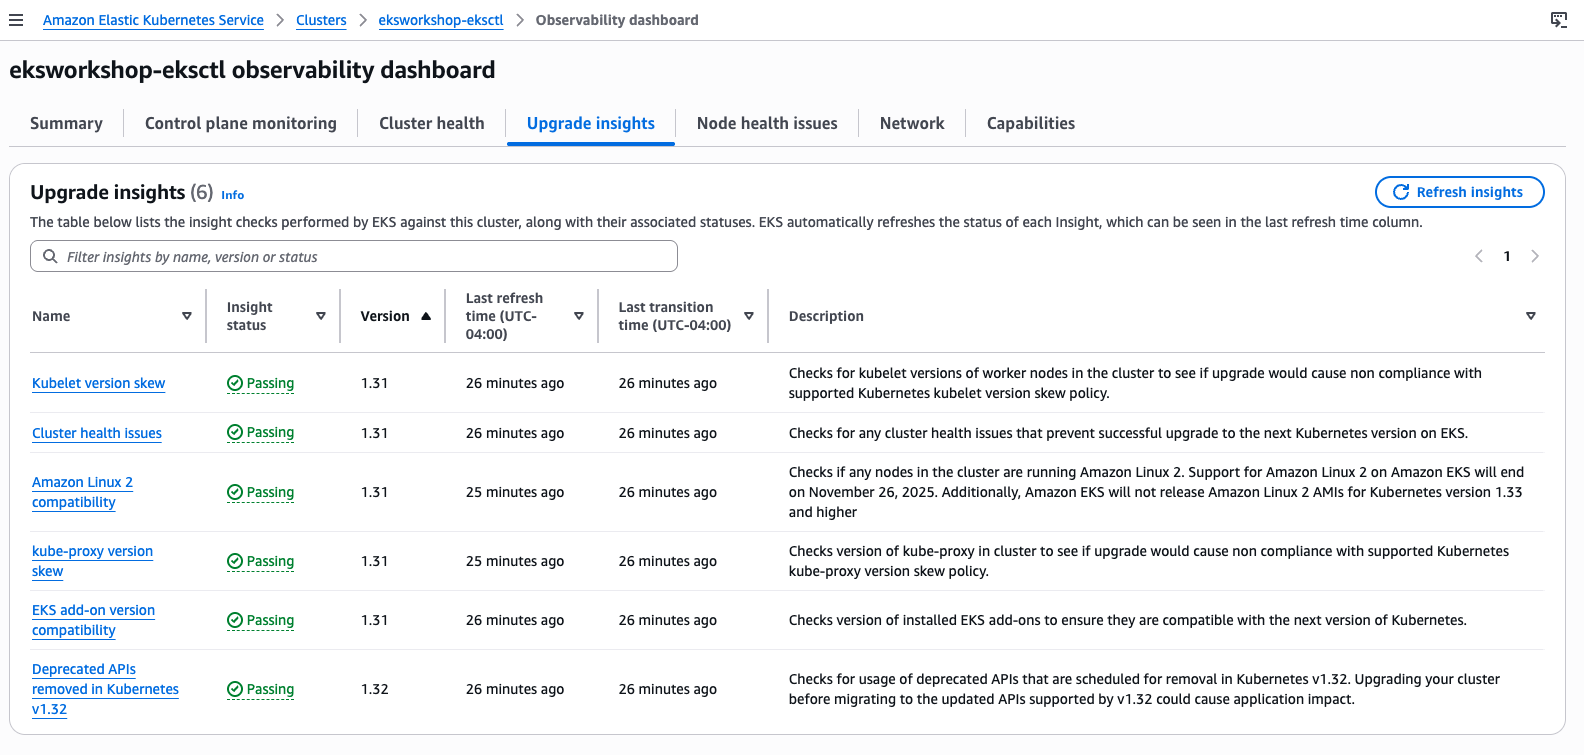Sort by Last transition time column arrow
The height and width of the screenshot is (755, 1584).
tap(749, 316)
